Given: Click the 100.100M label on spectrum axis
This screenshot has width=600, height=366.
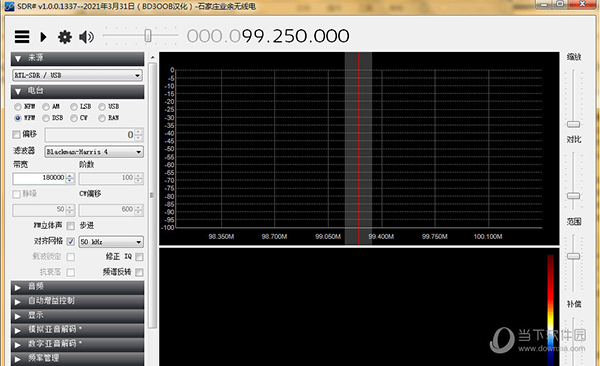Looking at the screenshot, I should click(488, 237).
